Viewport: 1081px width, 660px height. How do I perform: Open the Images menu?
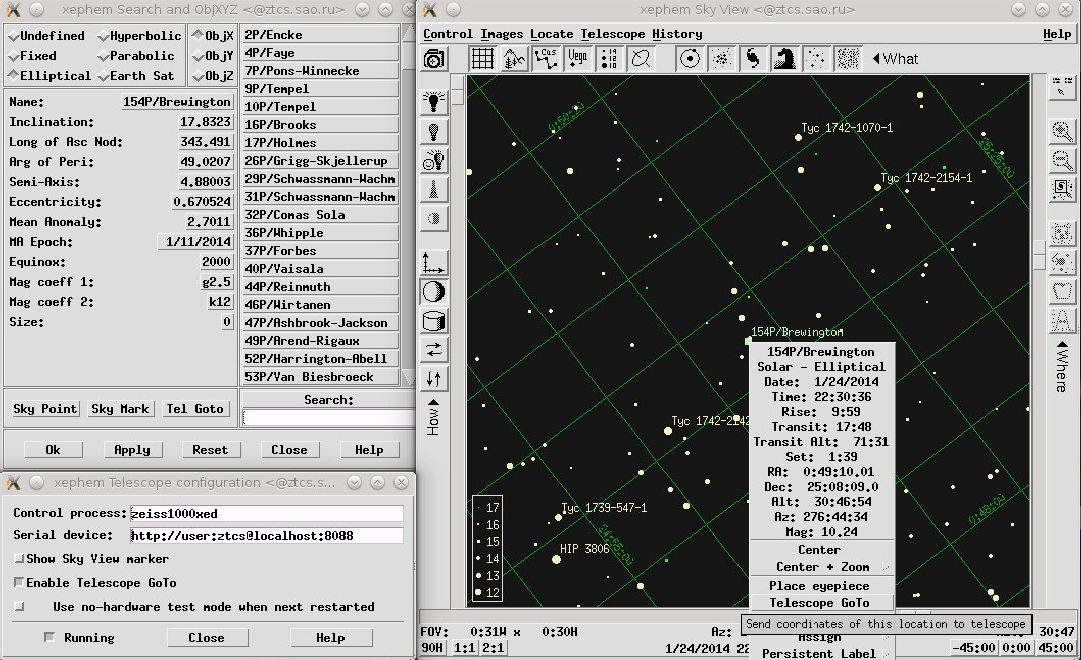tap(501, 34)
